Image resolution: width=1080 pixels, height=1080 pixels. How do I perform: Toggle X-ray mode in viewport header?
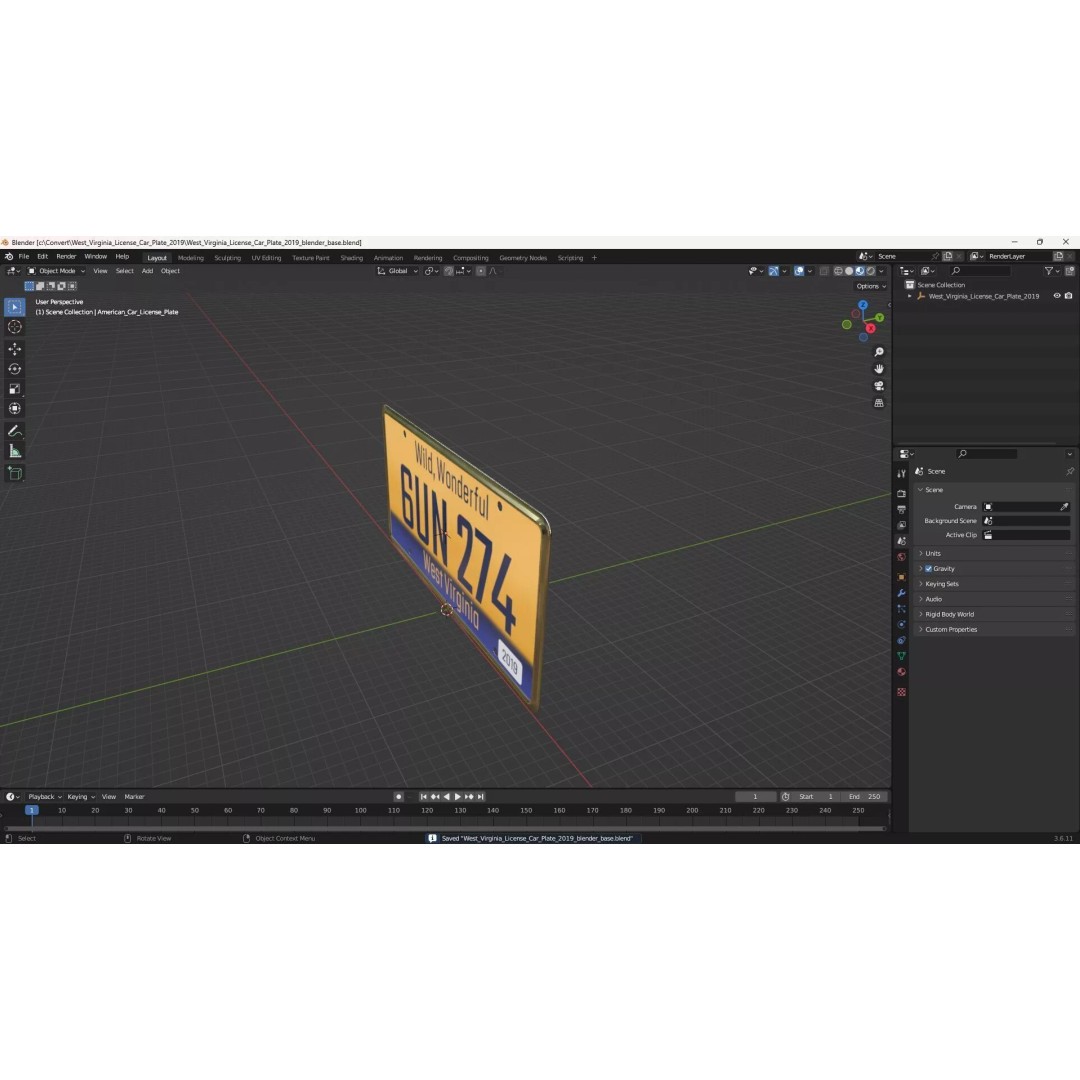click(x=824, y=271)
